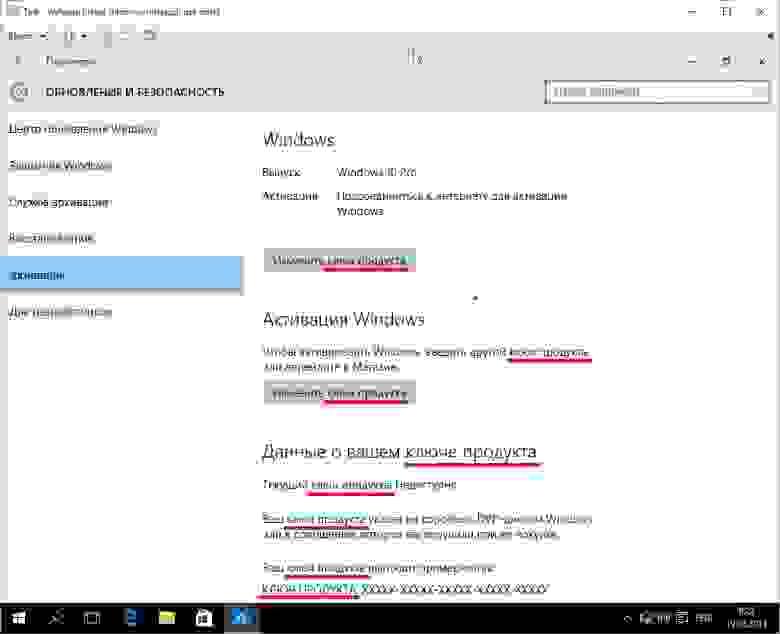The height and width of the screenshot is (634, 780).
Task: Focus the Settings search field
Action: coord(657,92)
